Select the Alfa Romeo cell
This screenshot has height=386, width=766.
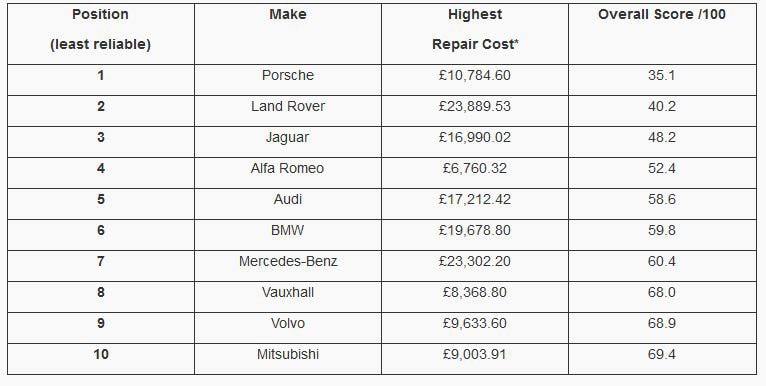(288, 173)
